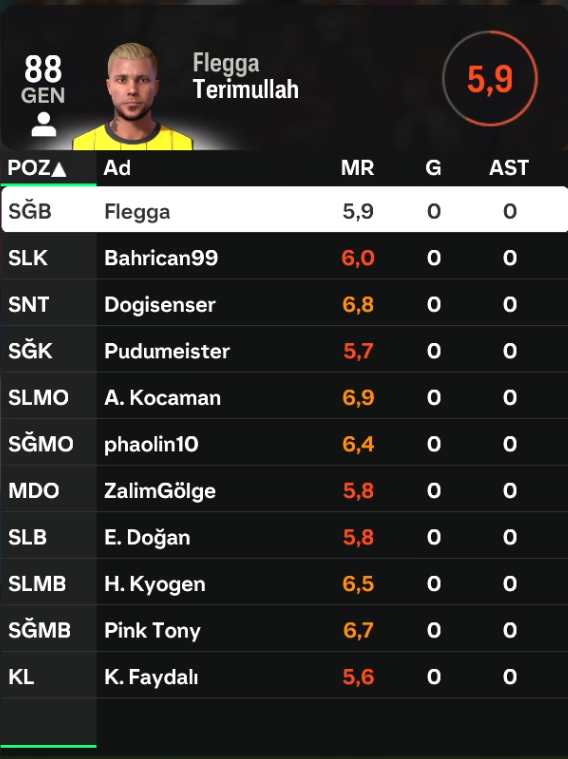Click the Ad name column header
Screen dimensions: 568x759
[x=117, y=168]
